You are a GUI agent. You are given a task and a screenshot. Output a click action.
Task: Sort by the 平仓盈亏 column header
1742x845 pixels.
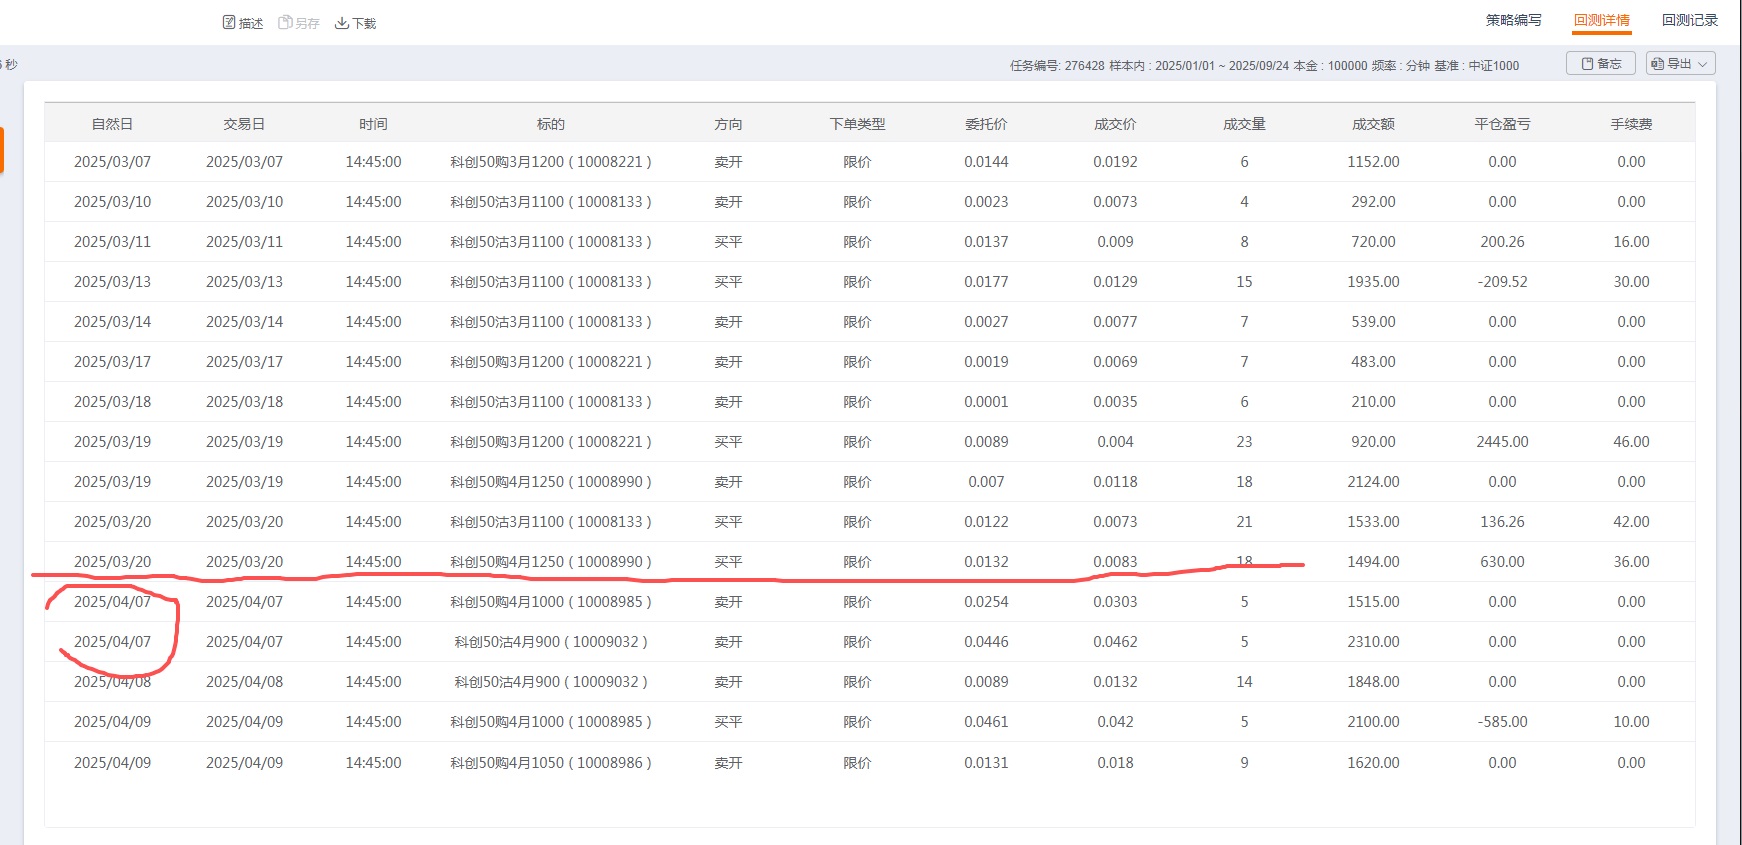1502,124
